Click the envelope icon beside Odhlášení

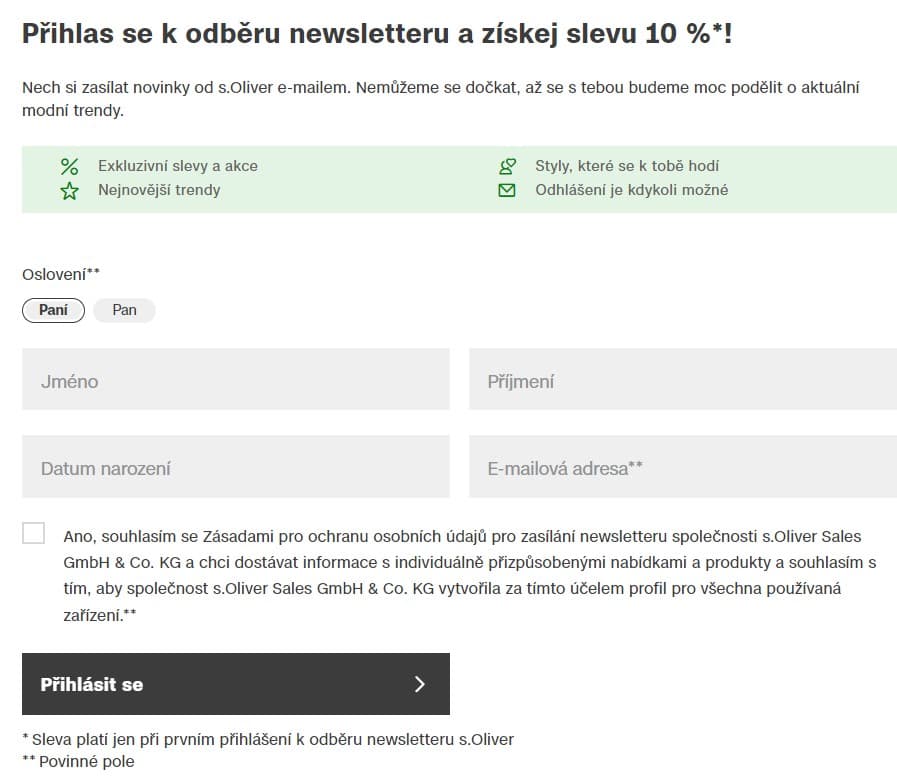(x=507, y=190)
